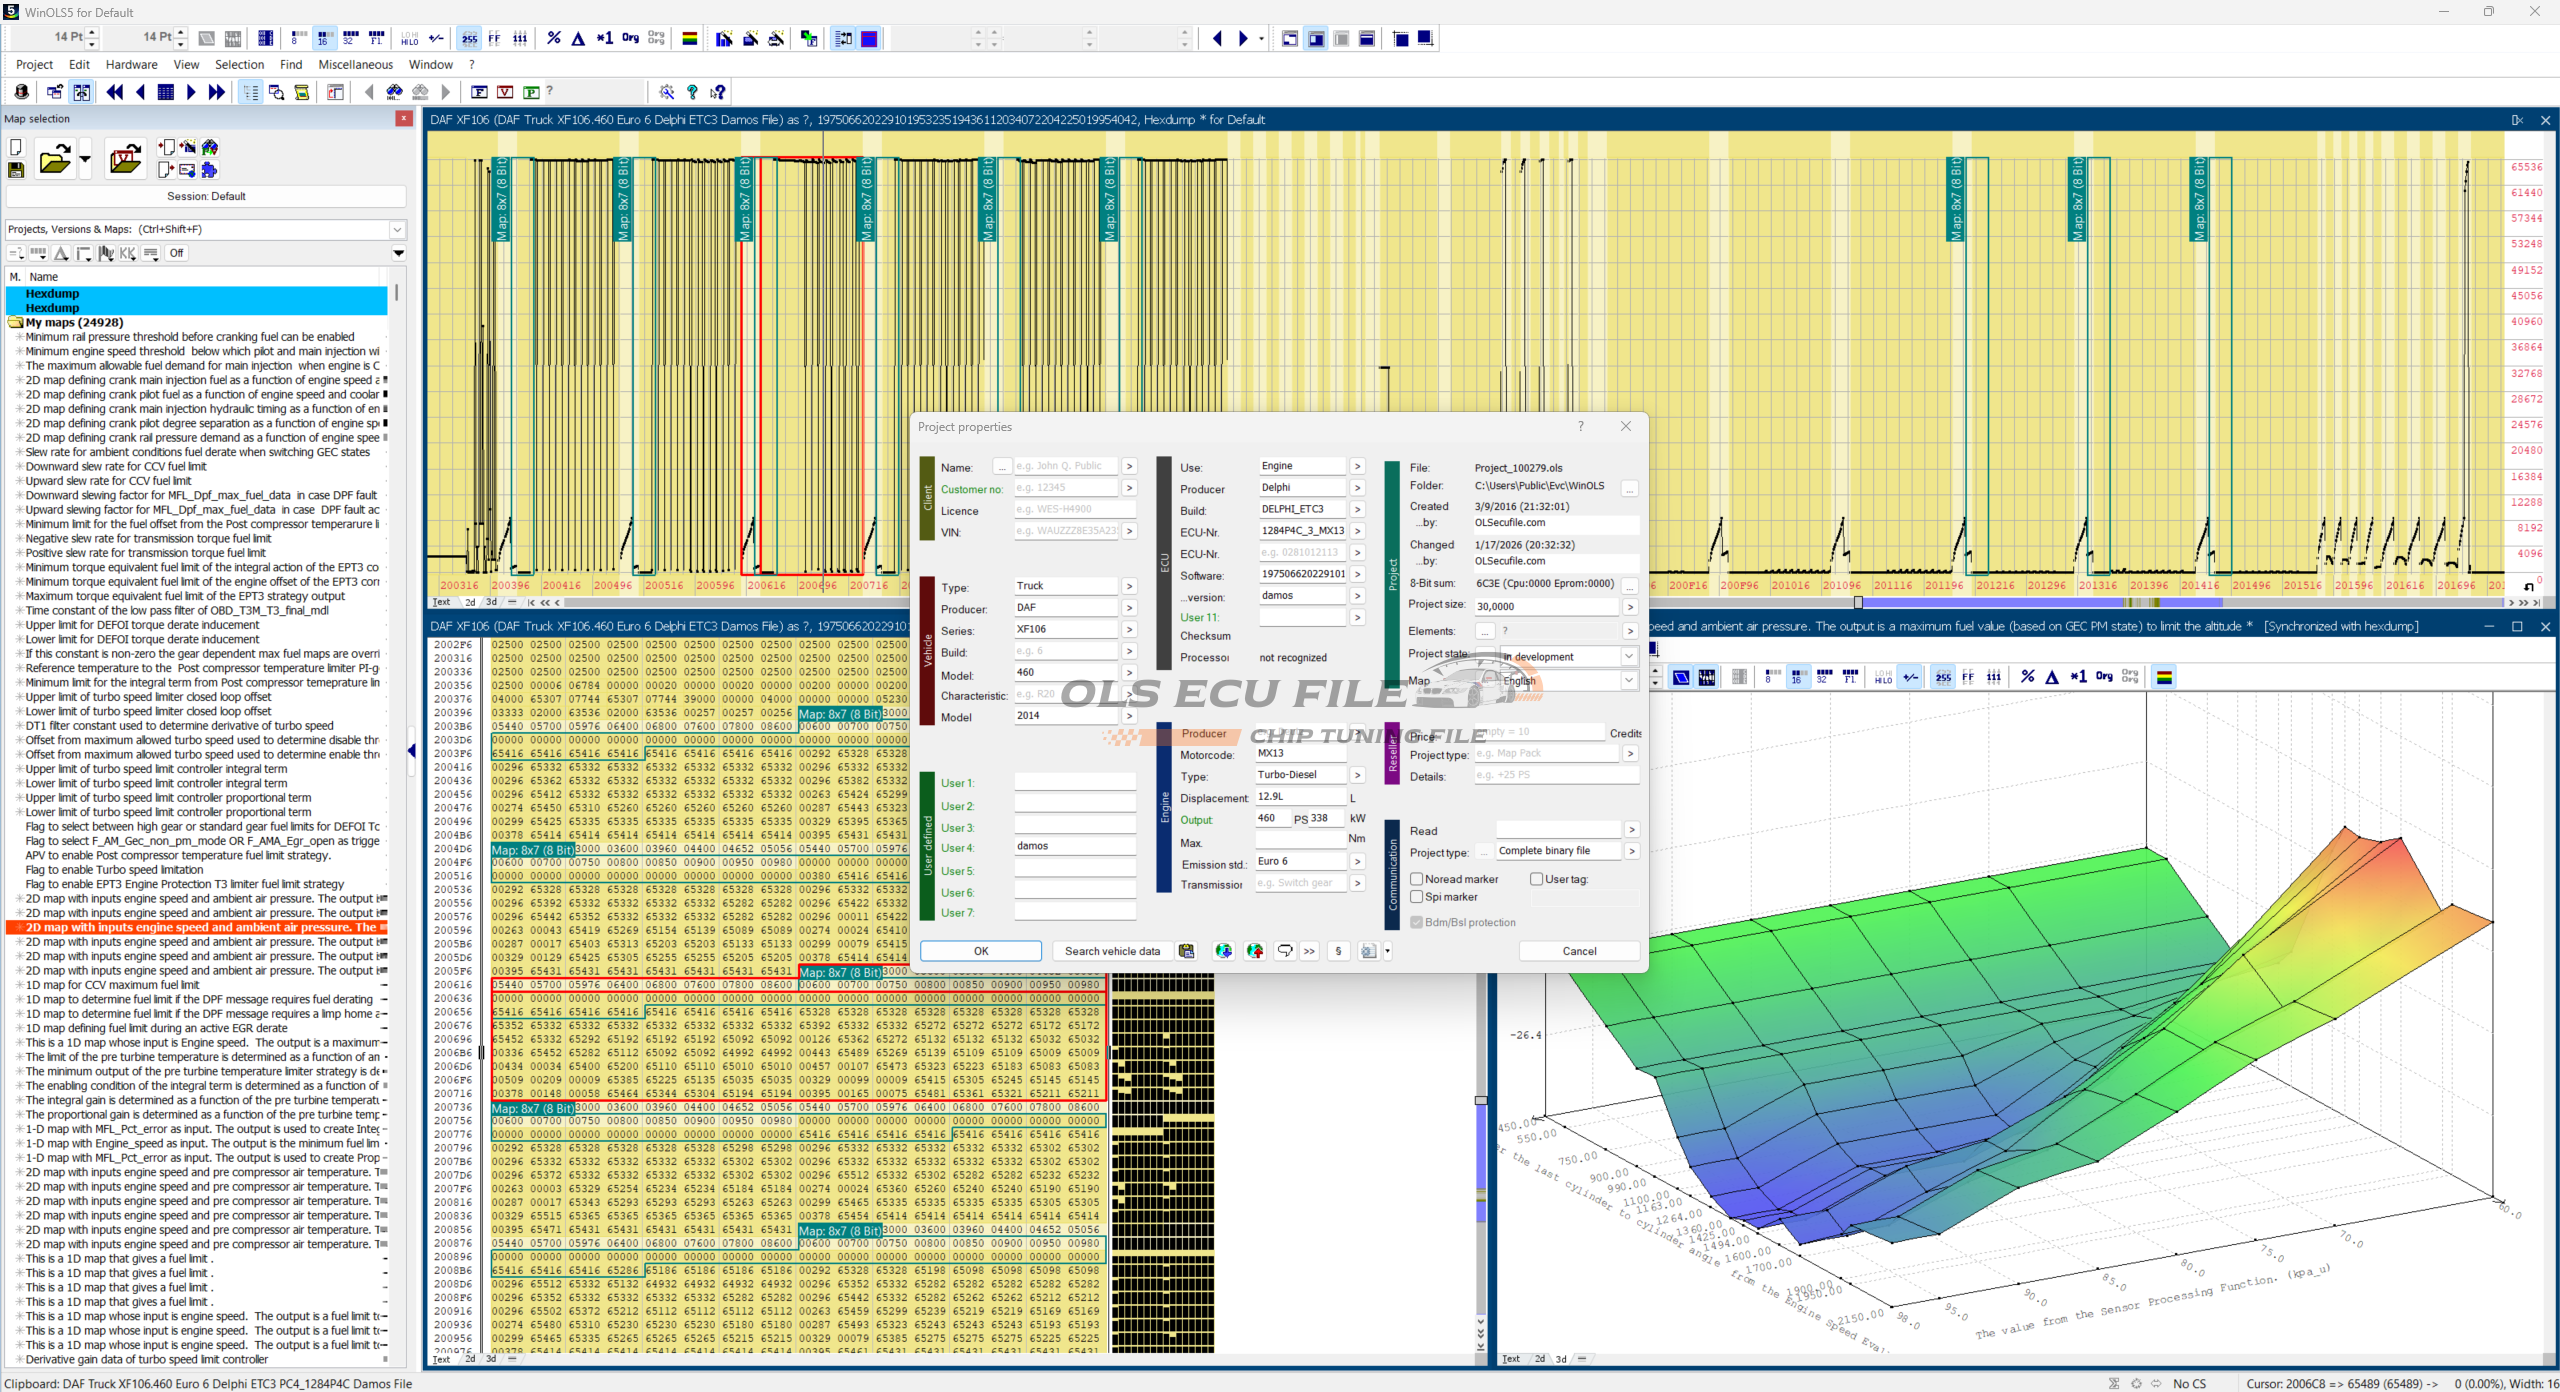Click the rainbow color bars toolbar icon
The image size is (2560, 1392).
point(689,38)
